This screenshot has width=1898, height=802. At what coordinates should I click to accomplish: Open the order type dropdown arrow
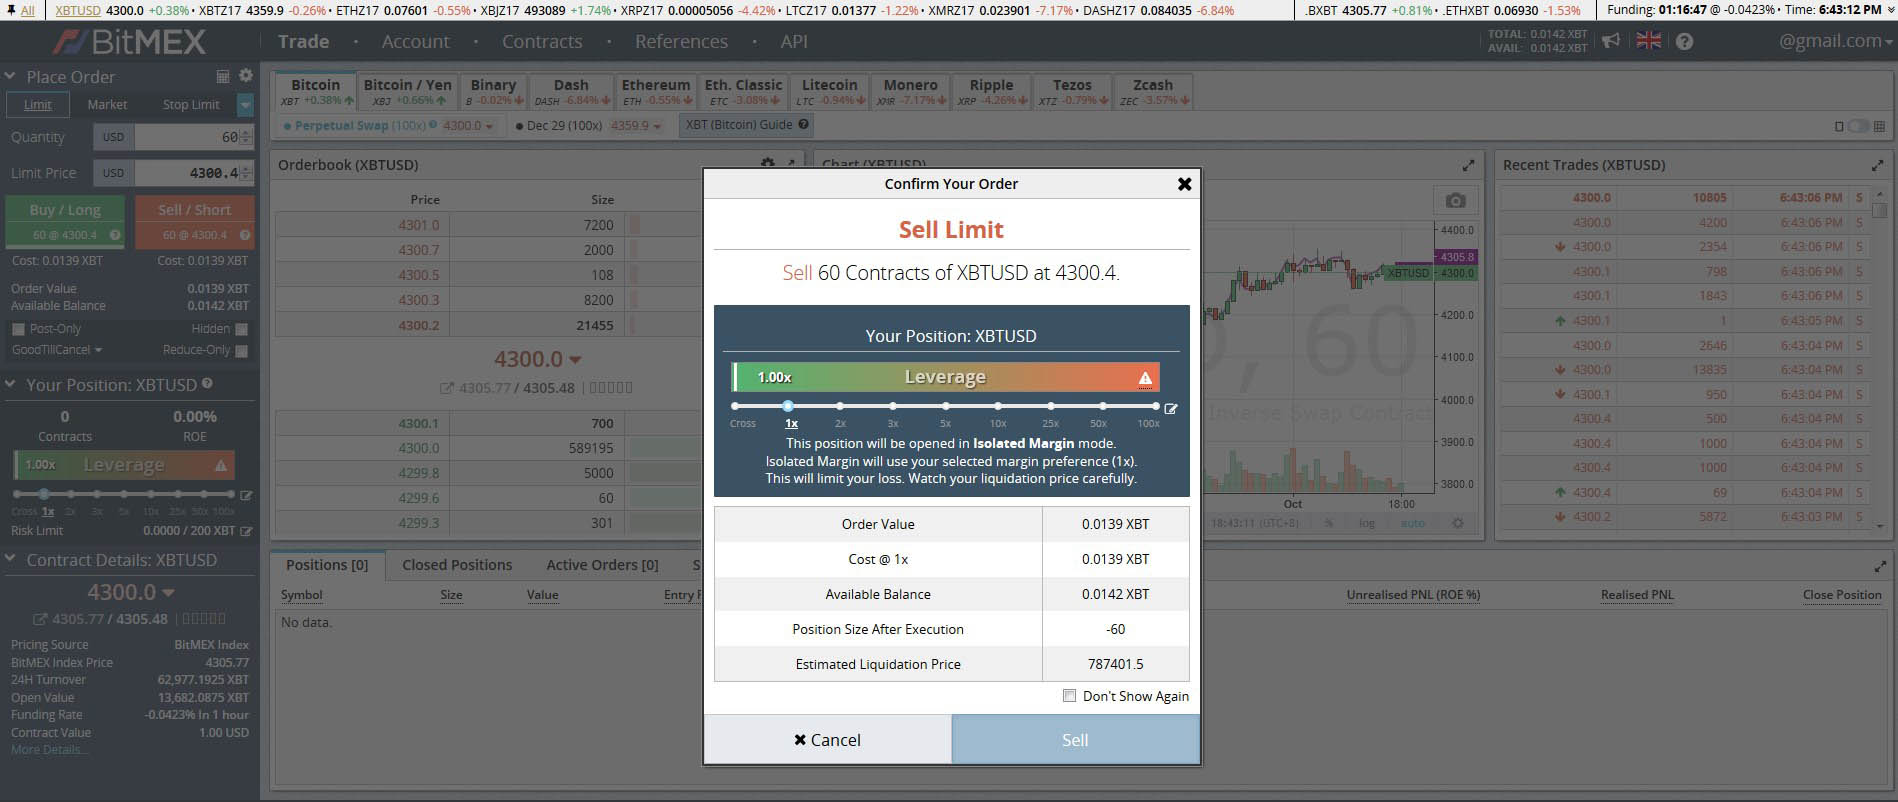click(x=246, y=105)
